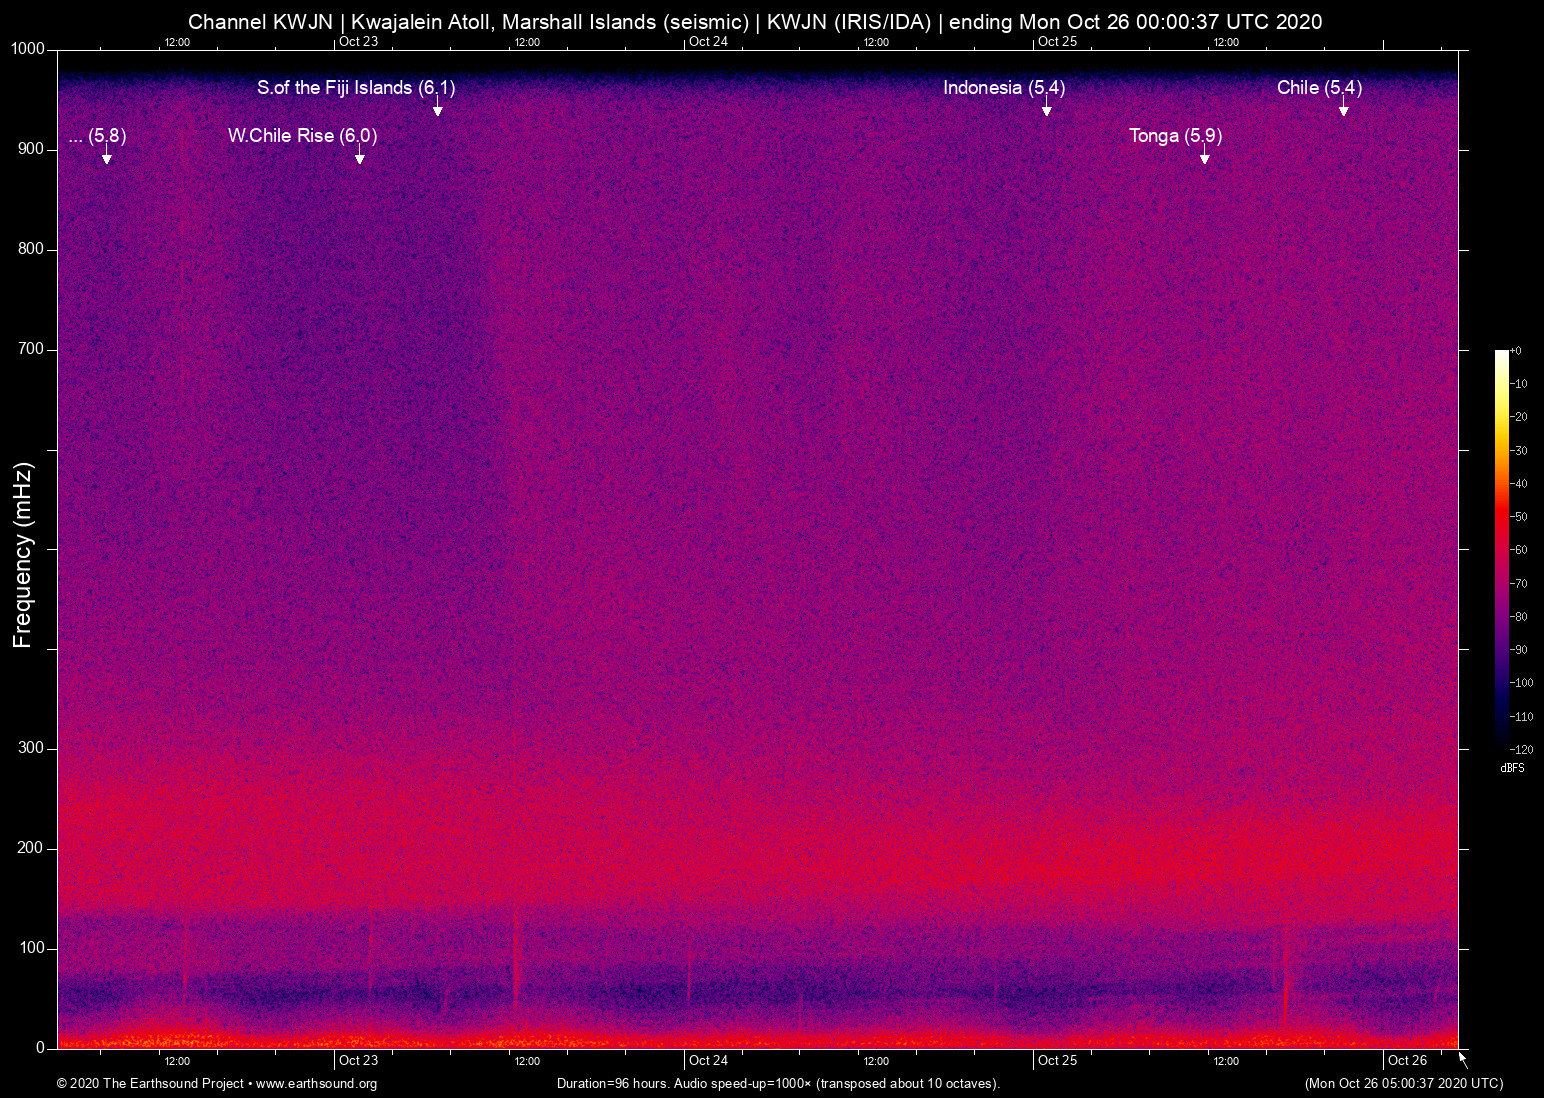This screenshot has height=1098, width=1544.
Task: Click the Duration=96 hours caption text
Action: [x=777, y=1084]
